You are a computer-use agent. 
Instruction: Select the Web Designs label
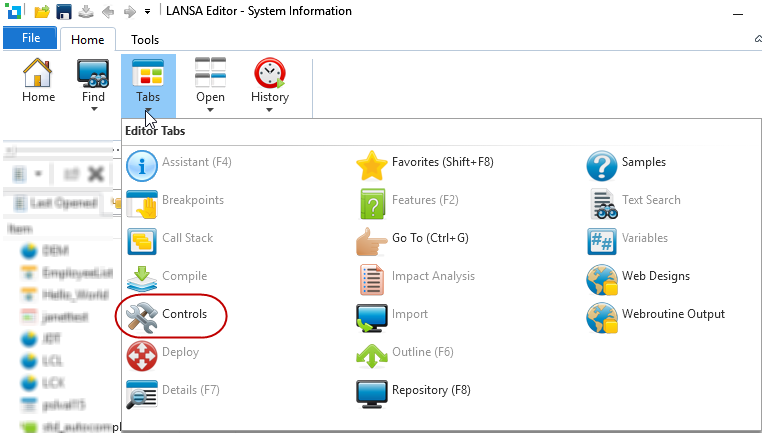click(655, 276)
